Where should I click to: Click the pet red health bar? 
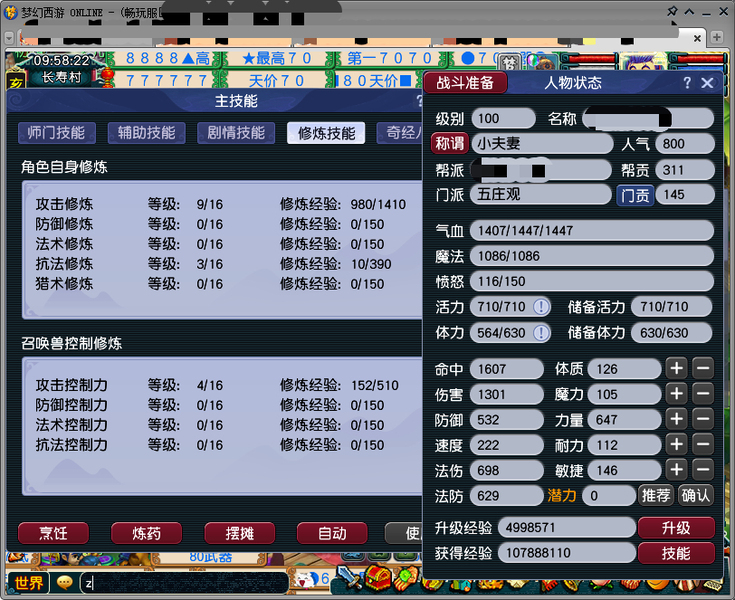point(589,59)
